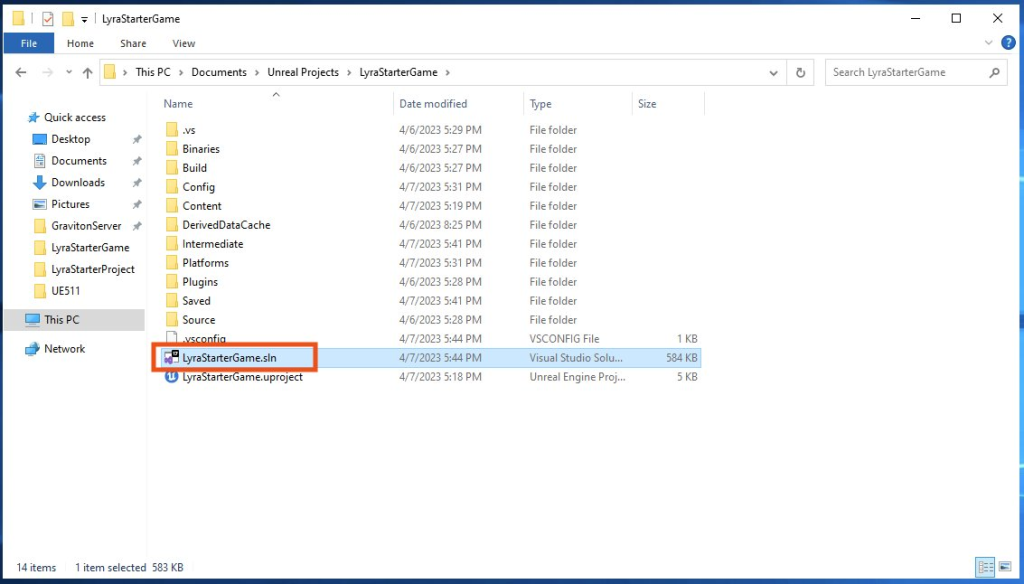Select the Saved folder icon
Viewport: 1024px width, 584px height.
coord(172,300)
